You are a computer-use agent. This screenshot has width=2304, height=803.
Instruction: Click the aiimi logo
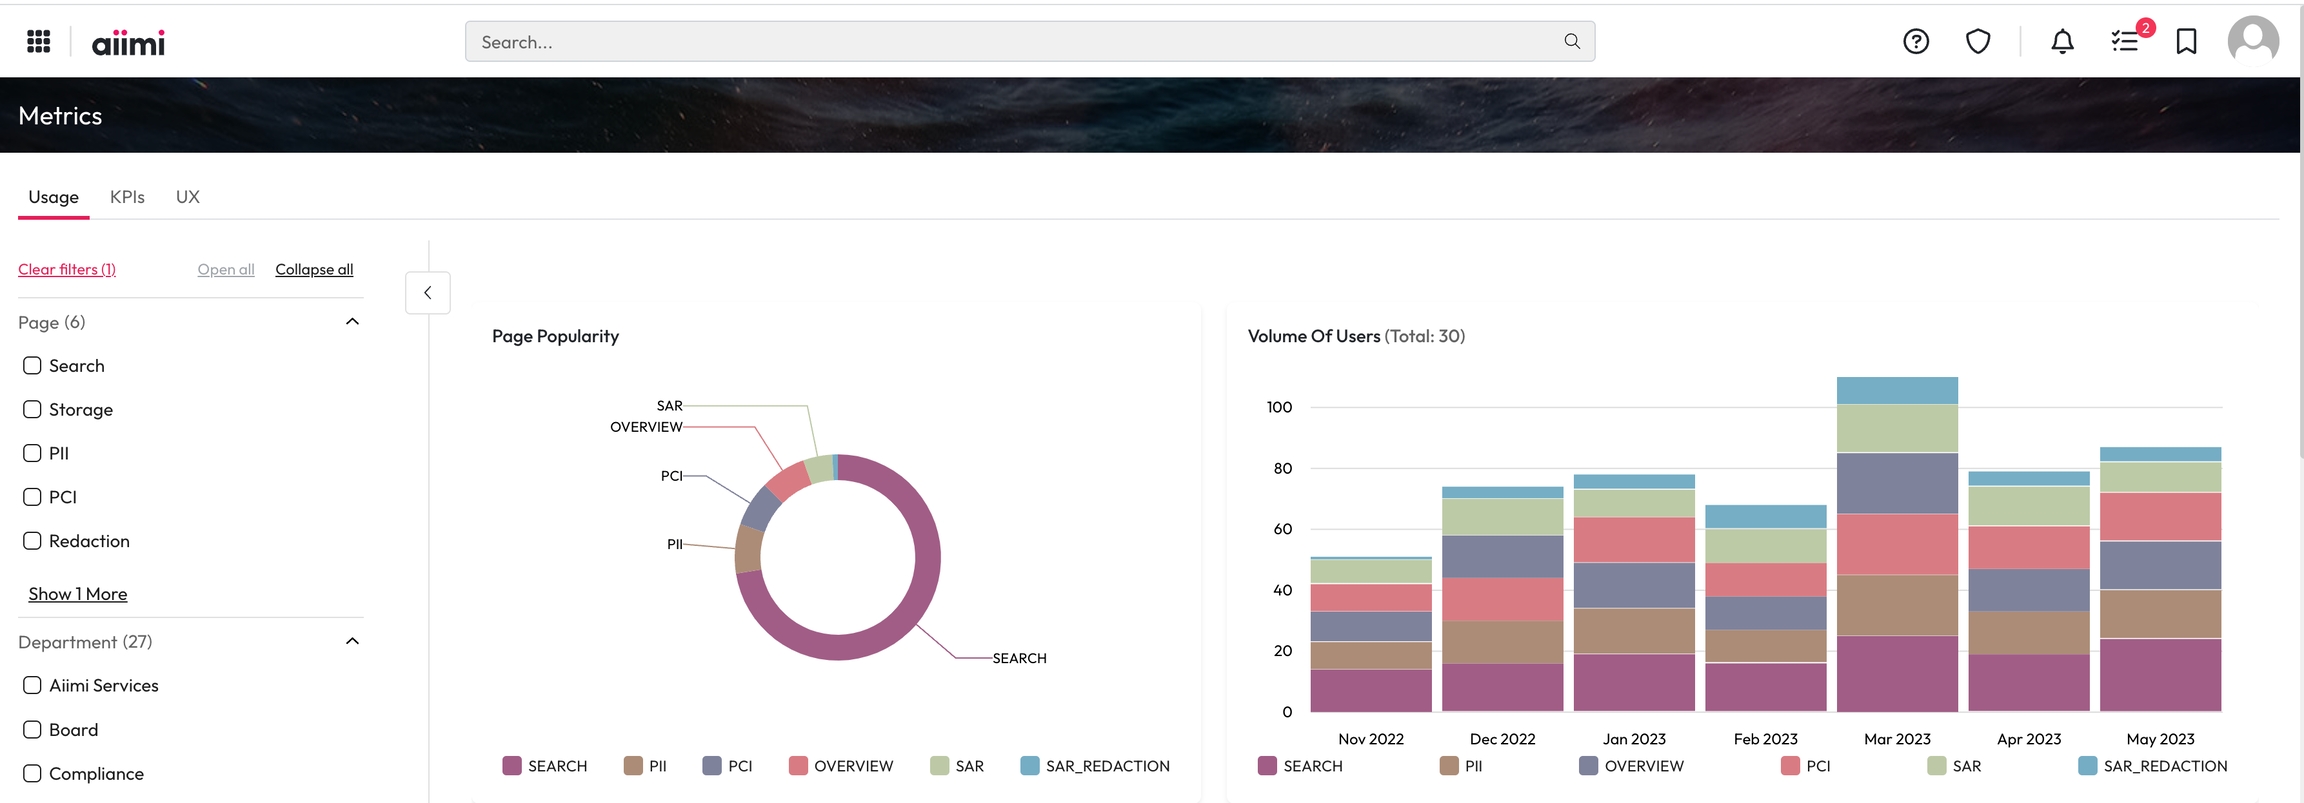click(x=128, y=43)
